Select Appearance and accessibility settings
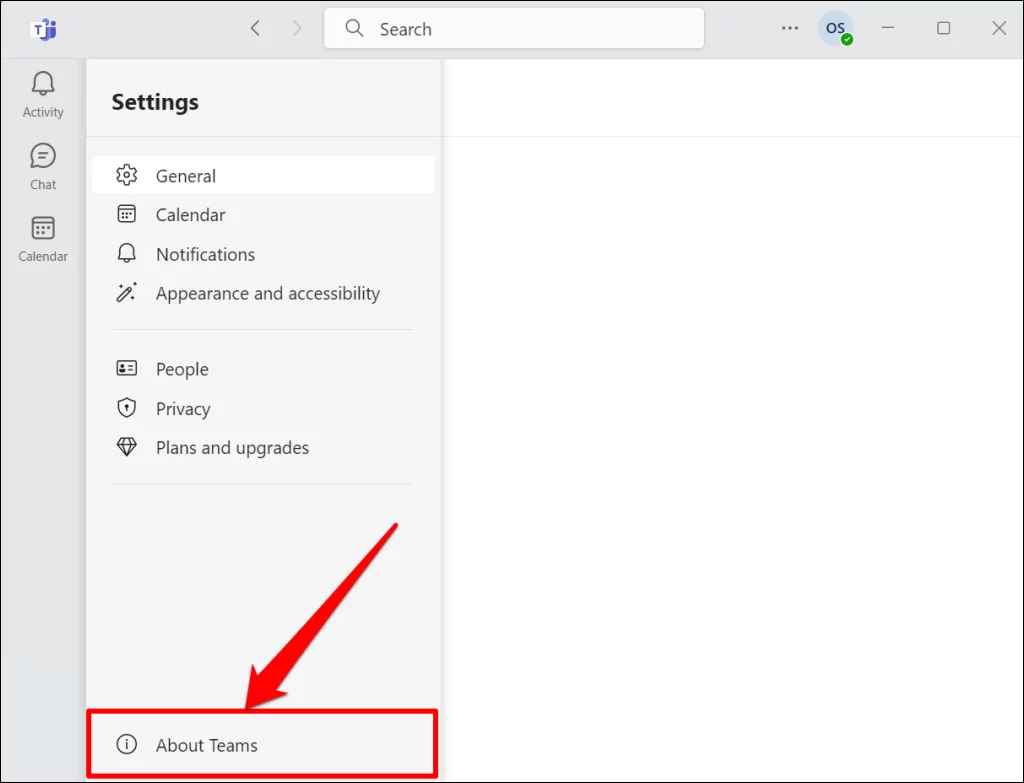 [x=267, y=294]
